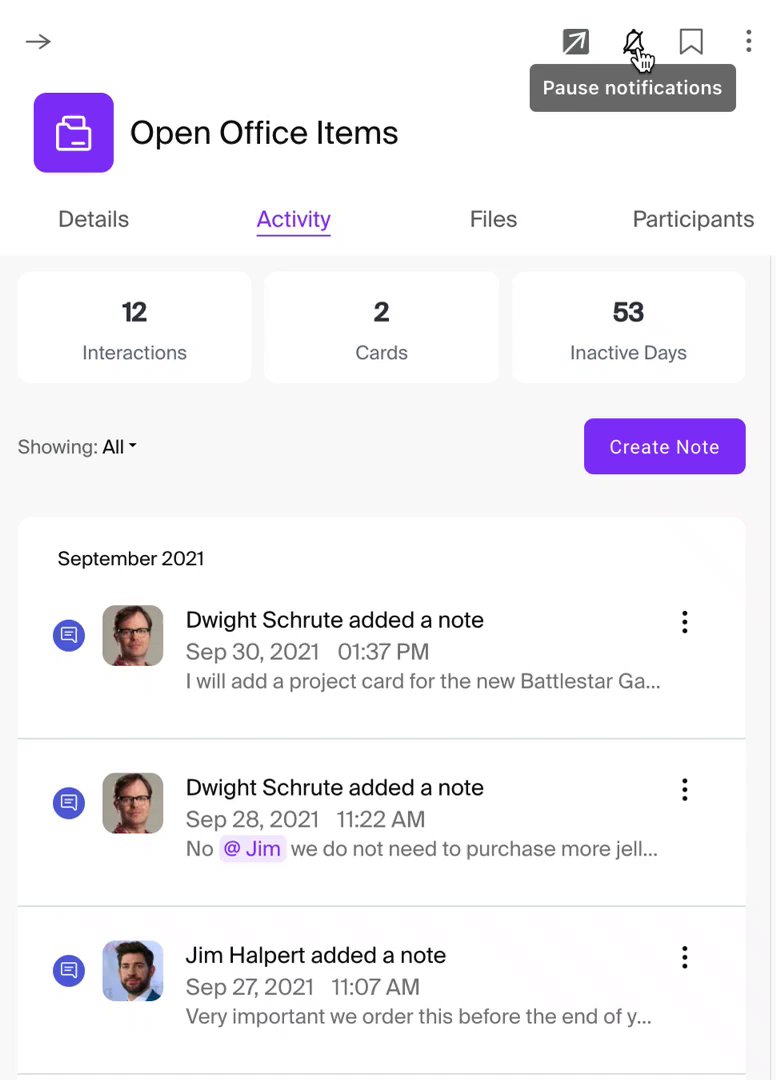Image resolution: width=776 pixels, height=1080 pixels.
Task: Switch to the Details tab
Action: [x=94, y=219]
